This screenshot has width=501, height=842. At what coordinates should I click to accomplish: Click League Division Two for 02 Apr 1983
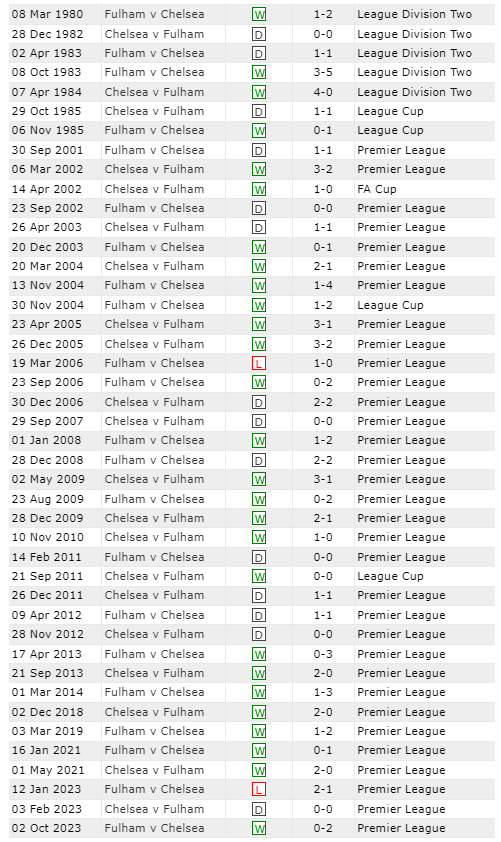(x=414, y=53)
